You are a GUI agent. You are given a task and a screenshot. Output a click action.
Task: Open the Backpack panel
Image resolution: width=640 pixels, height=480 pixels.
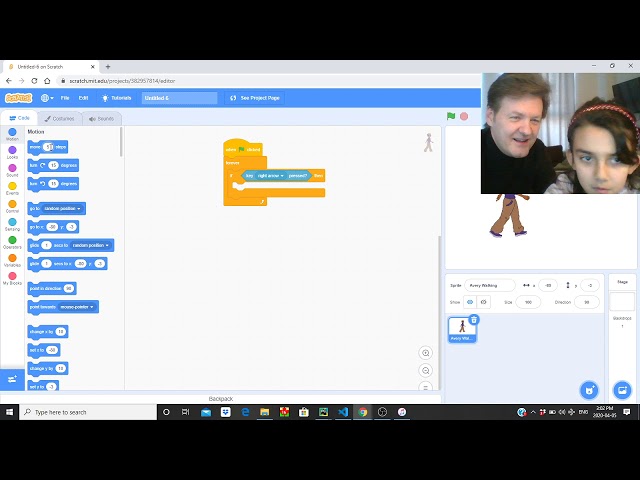(x=220, y=399)
